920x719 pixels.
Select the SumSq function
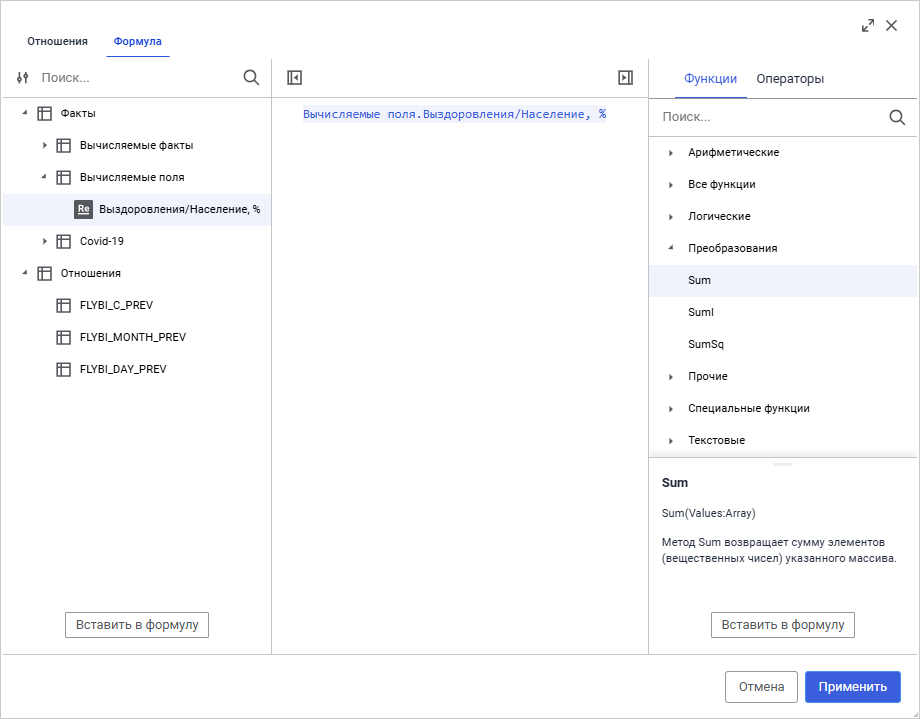point(706,344)
